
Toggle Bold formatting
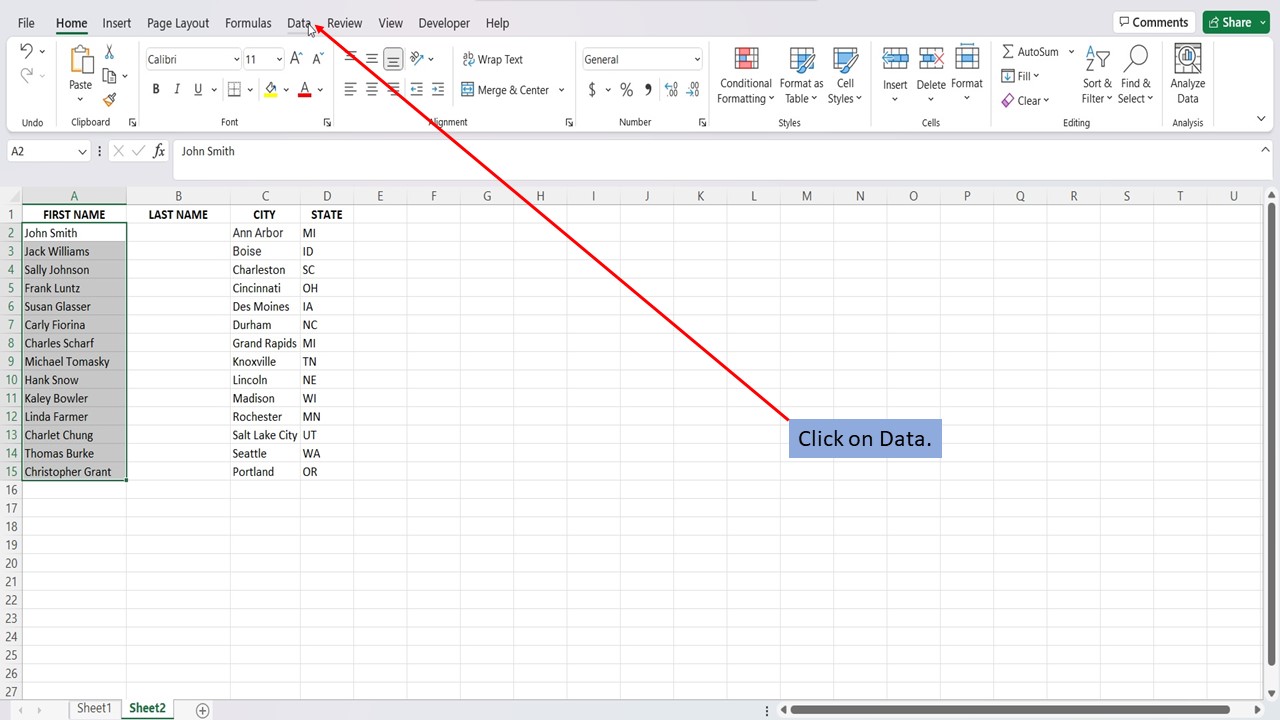156,90
